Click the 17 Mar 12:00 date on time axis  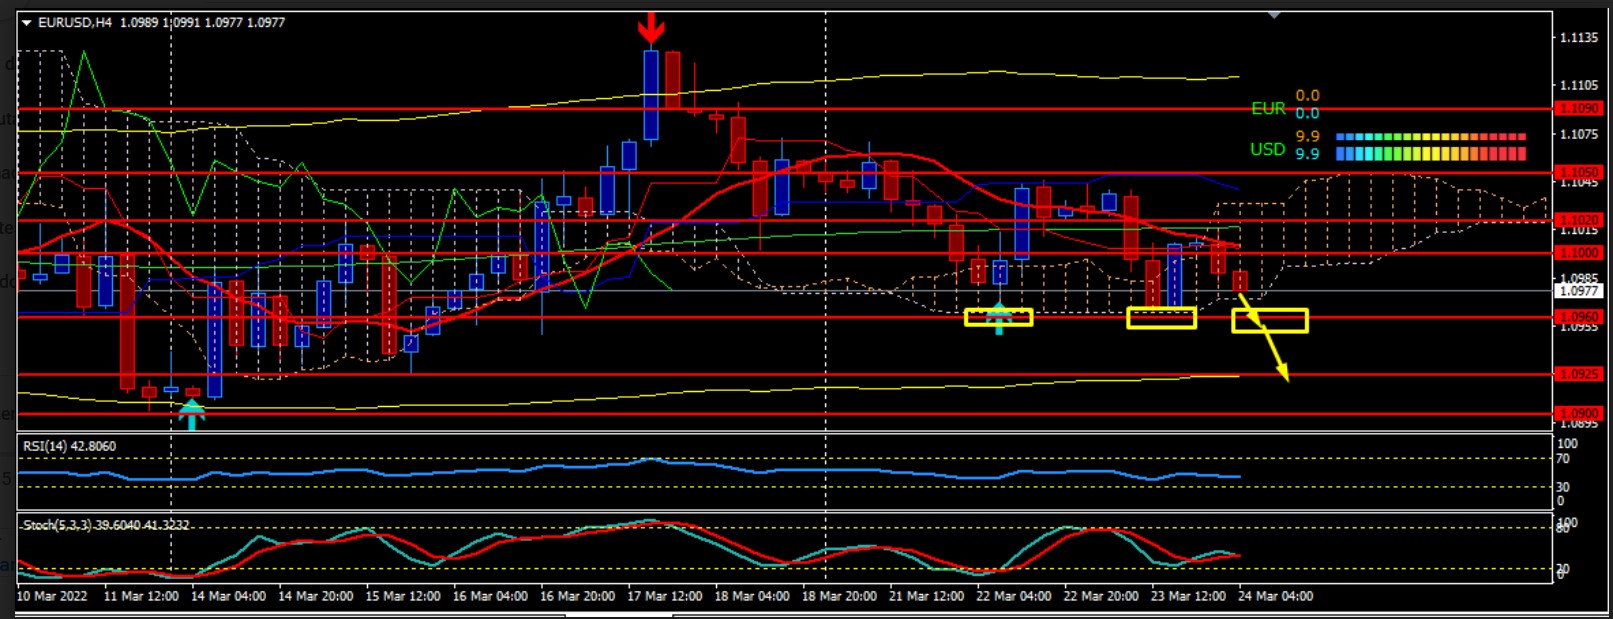[x=664, y=596]
